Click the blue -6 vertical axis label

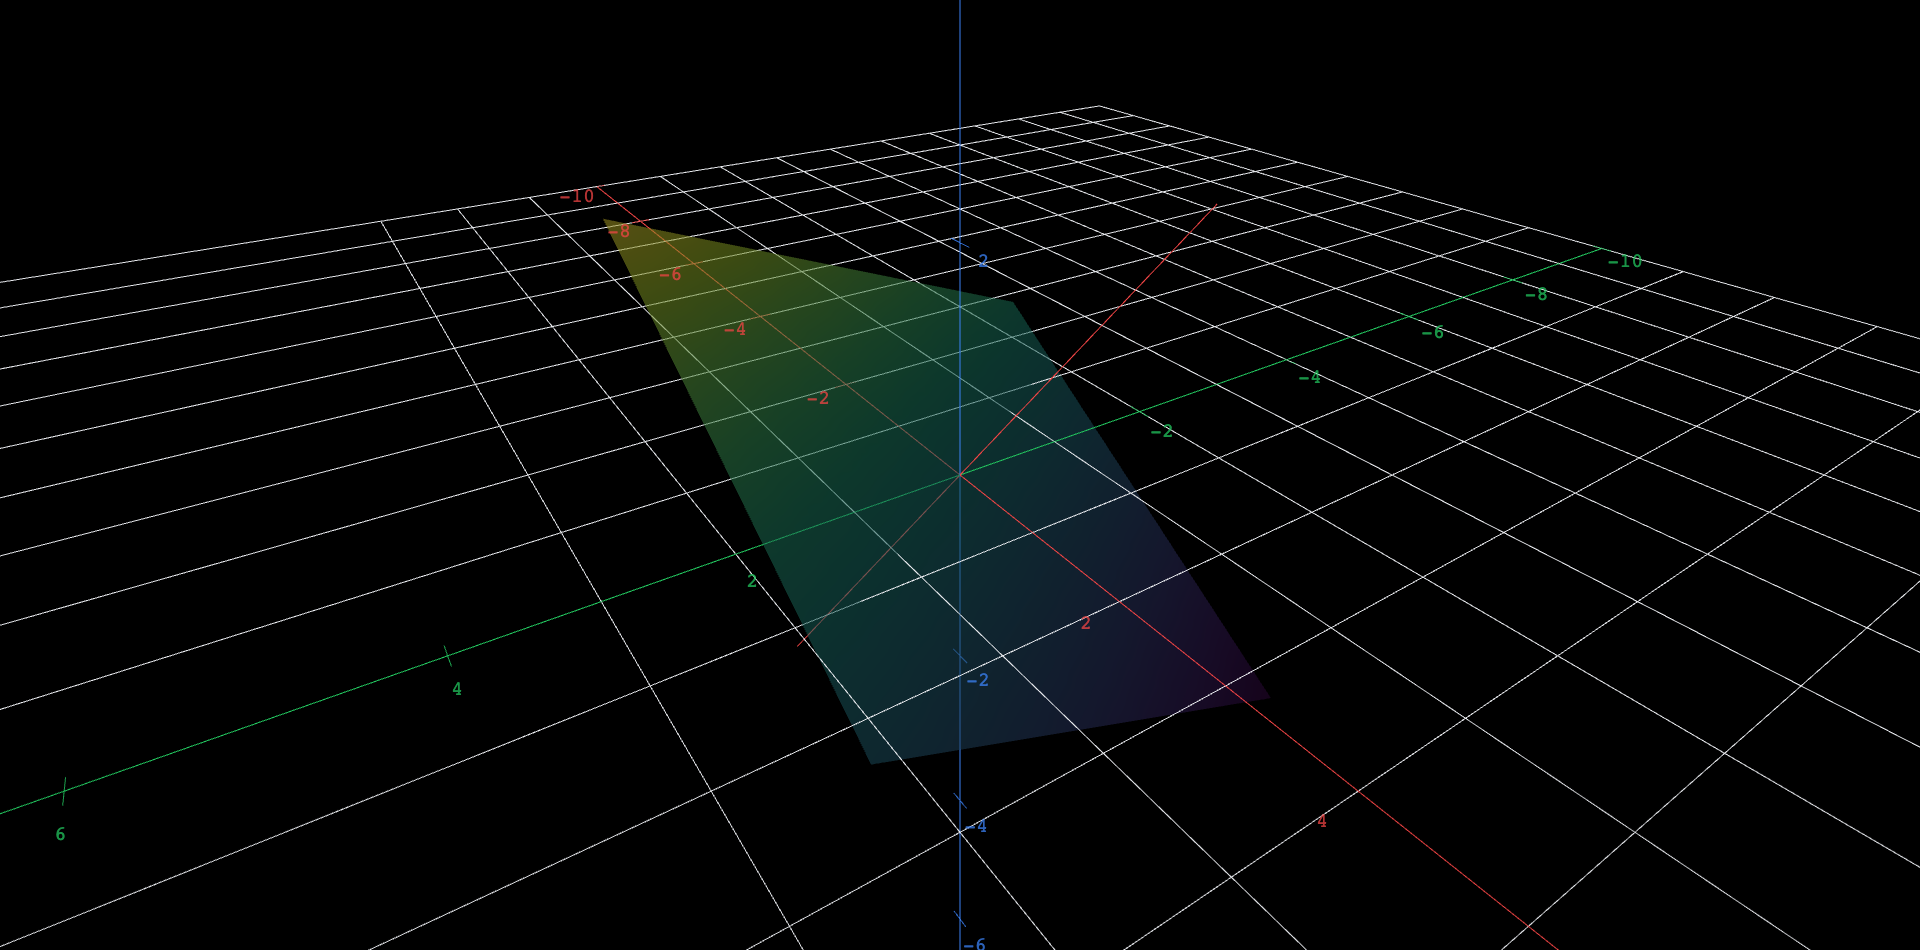[975, 944]
